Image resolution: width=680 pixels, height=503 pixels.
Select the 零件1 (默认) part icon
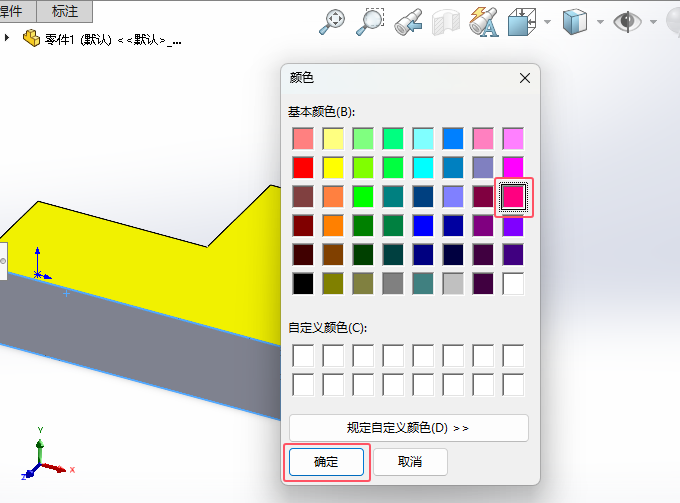coord(31,38)
